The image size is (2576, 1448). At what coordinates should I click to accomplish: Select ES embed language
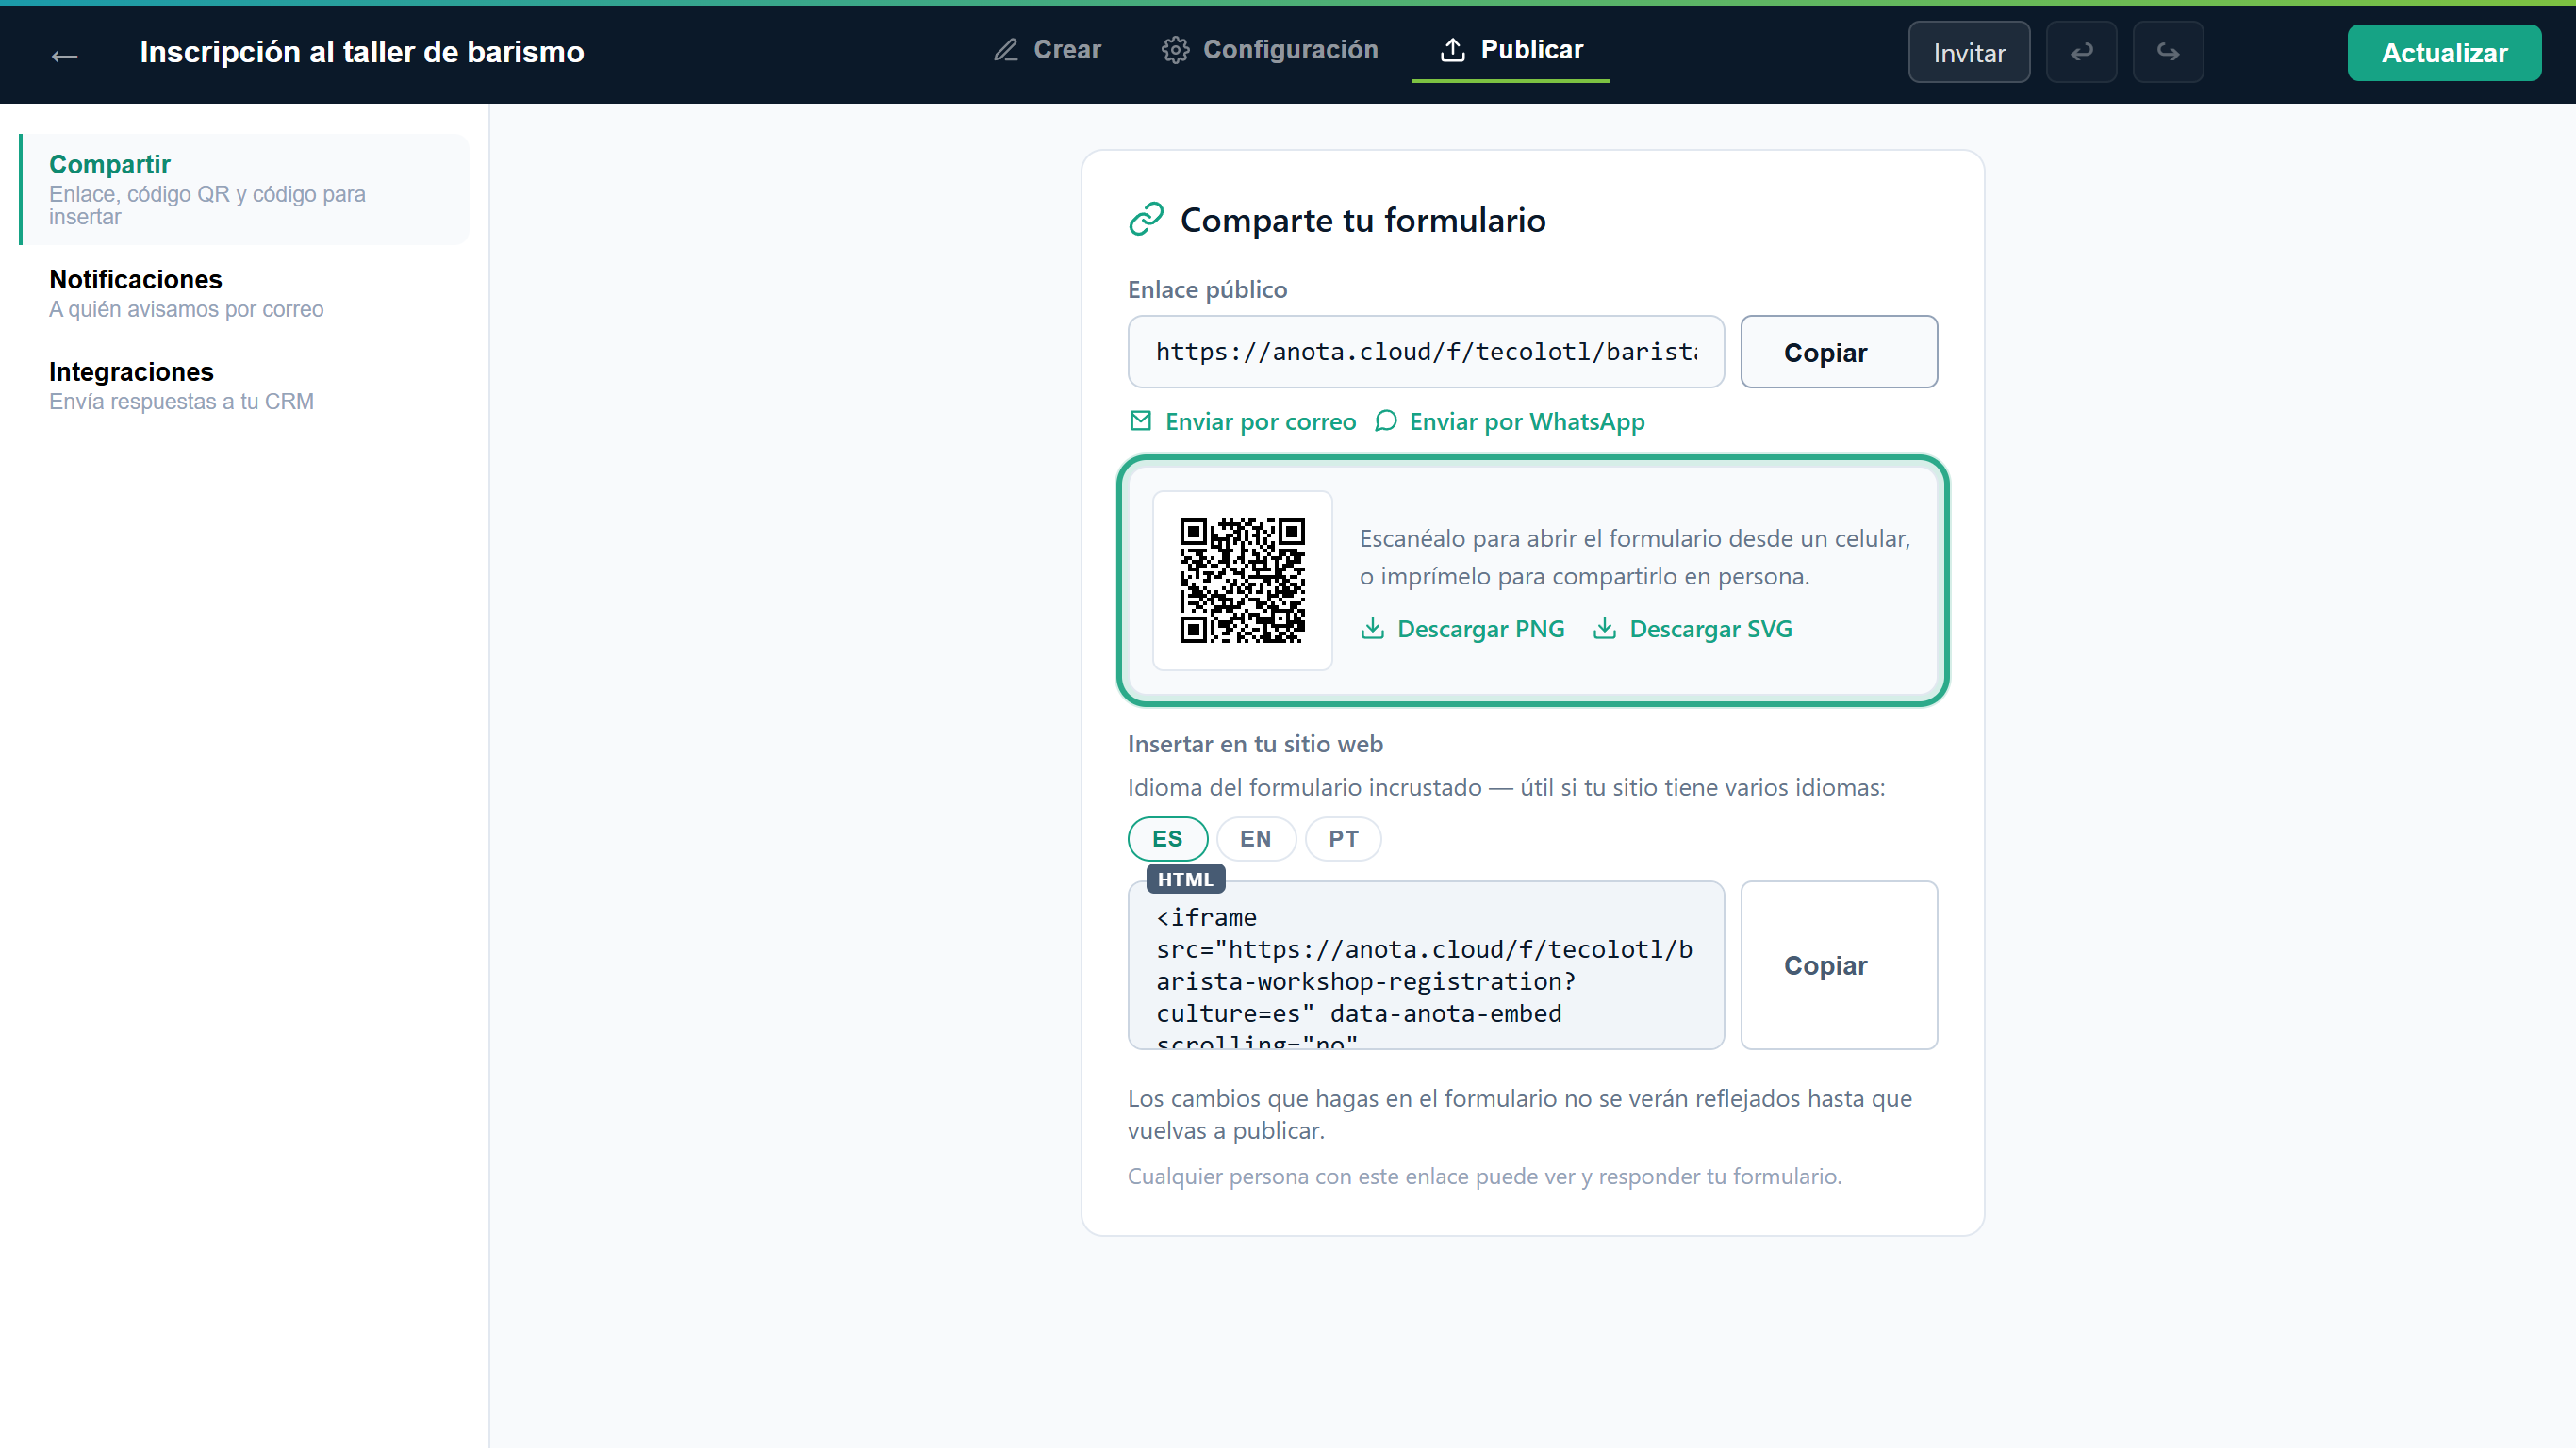click(1167, 838)
